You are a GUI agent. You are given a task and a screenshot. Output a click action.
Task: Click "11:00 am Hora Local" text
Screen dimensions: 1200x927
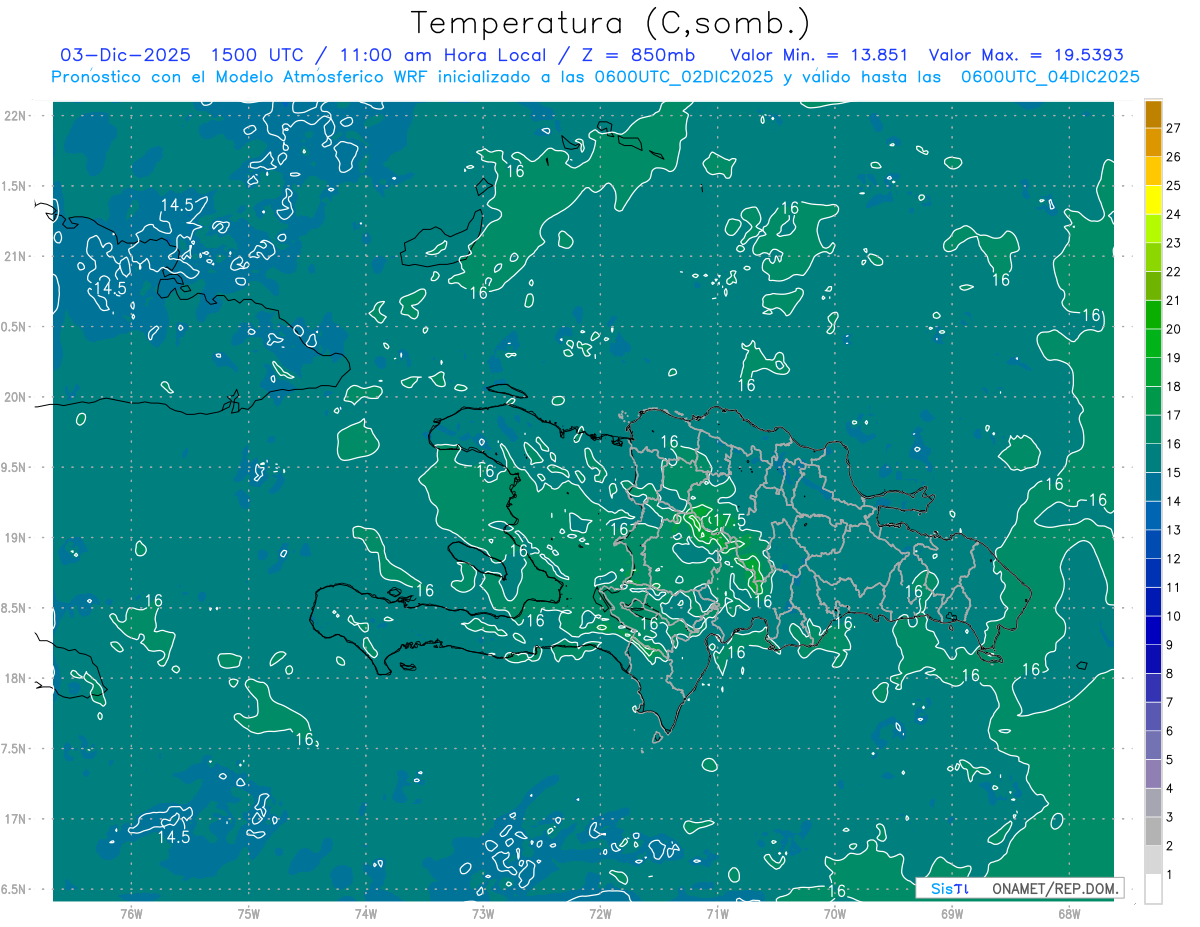(x=441, y=55)
